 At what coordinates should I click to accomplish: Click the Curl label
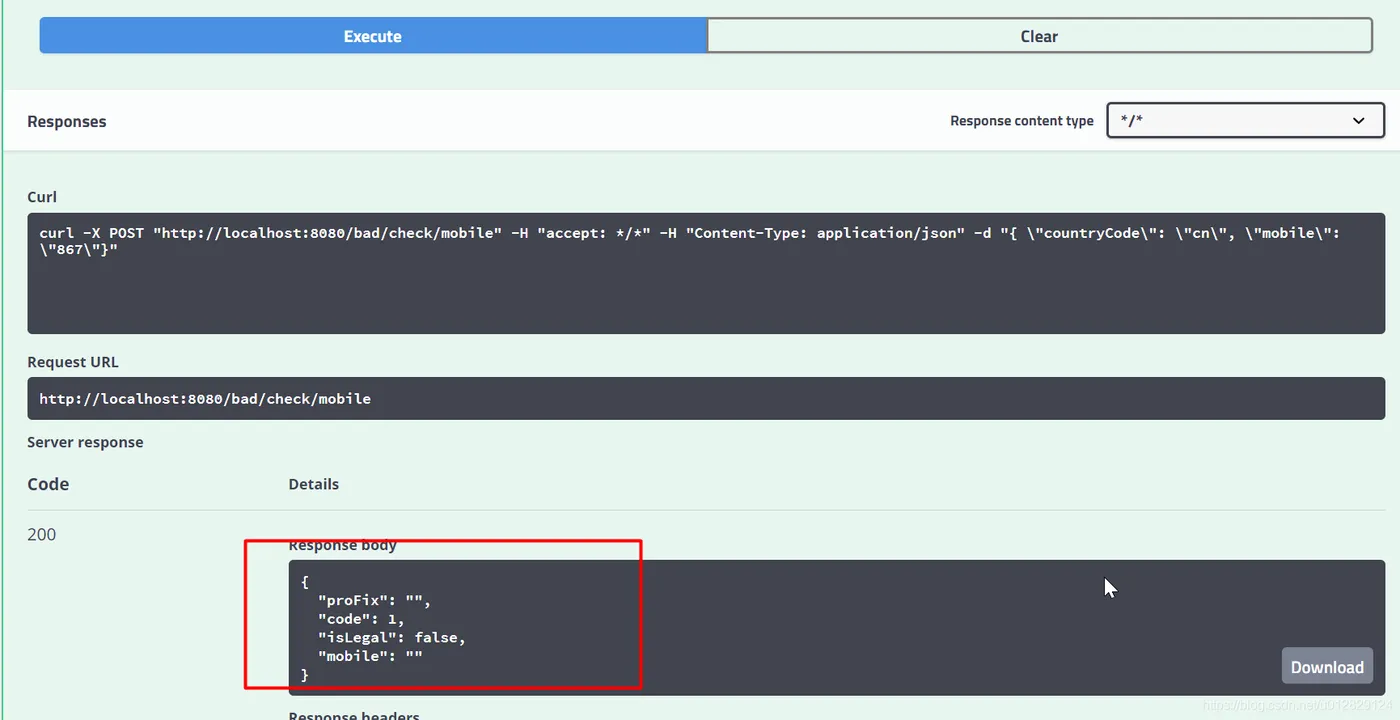pyautogui.click(x=42, y=197)
